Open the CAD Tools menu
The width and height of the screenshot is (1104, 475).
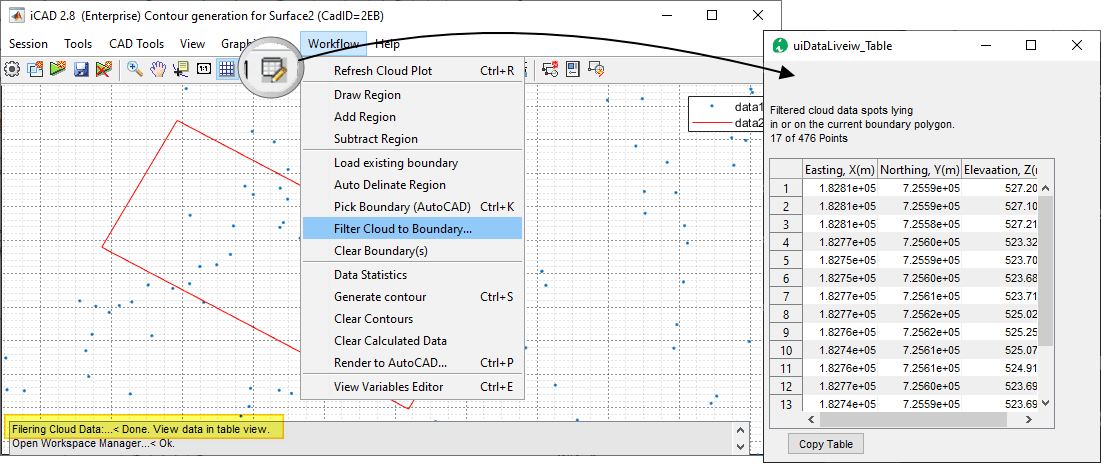pyautogui.click(x=137, y=44)
